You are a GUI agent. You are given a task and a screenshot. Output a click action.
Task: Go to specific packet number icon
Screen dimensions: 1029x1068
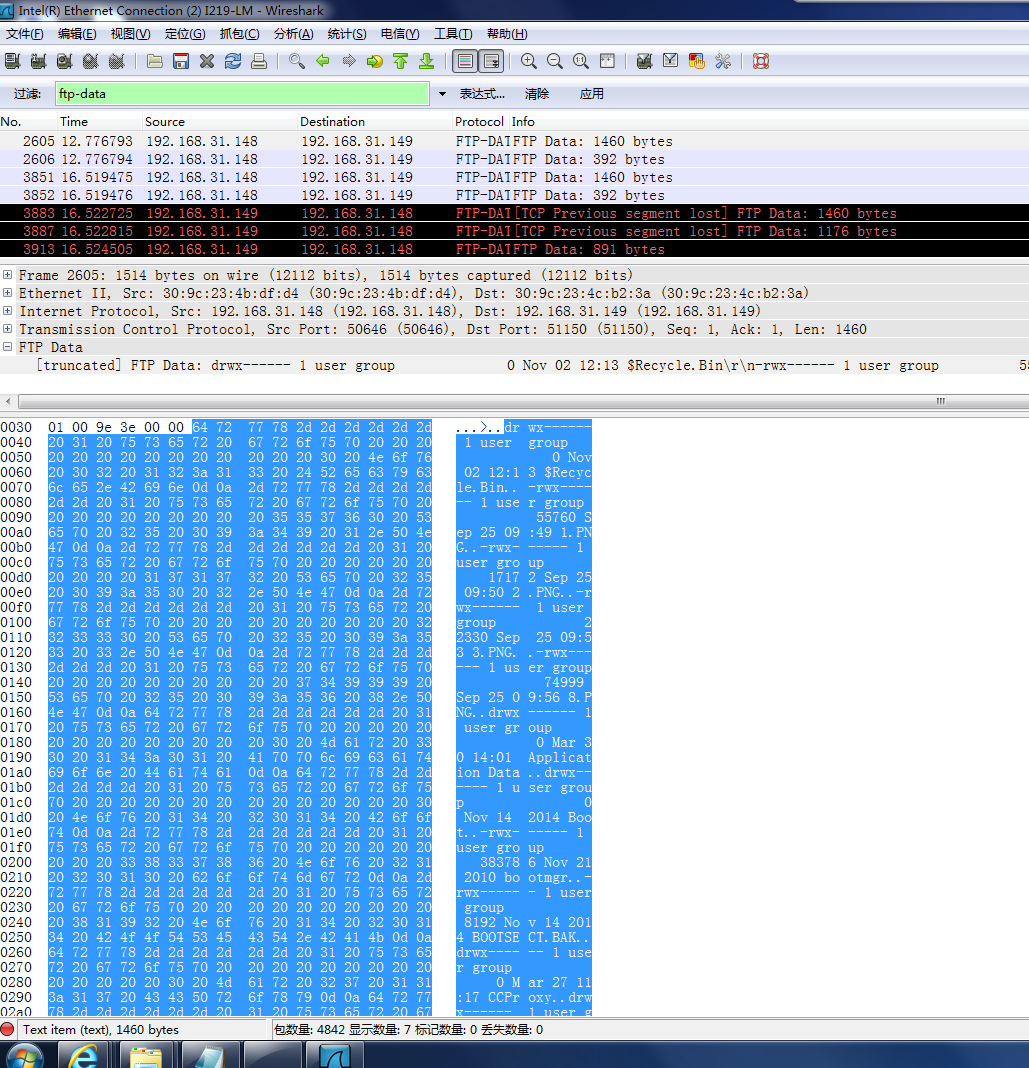(x=375, y=61)
